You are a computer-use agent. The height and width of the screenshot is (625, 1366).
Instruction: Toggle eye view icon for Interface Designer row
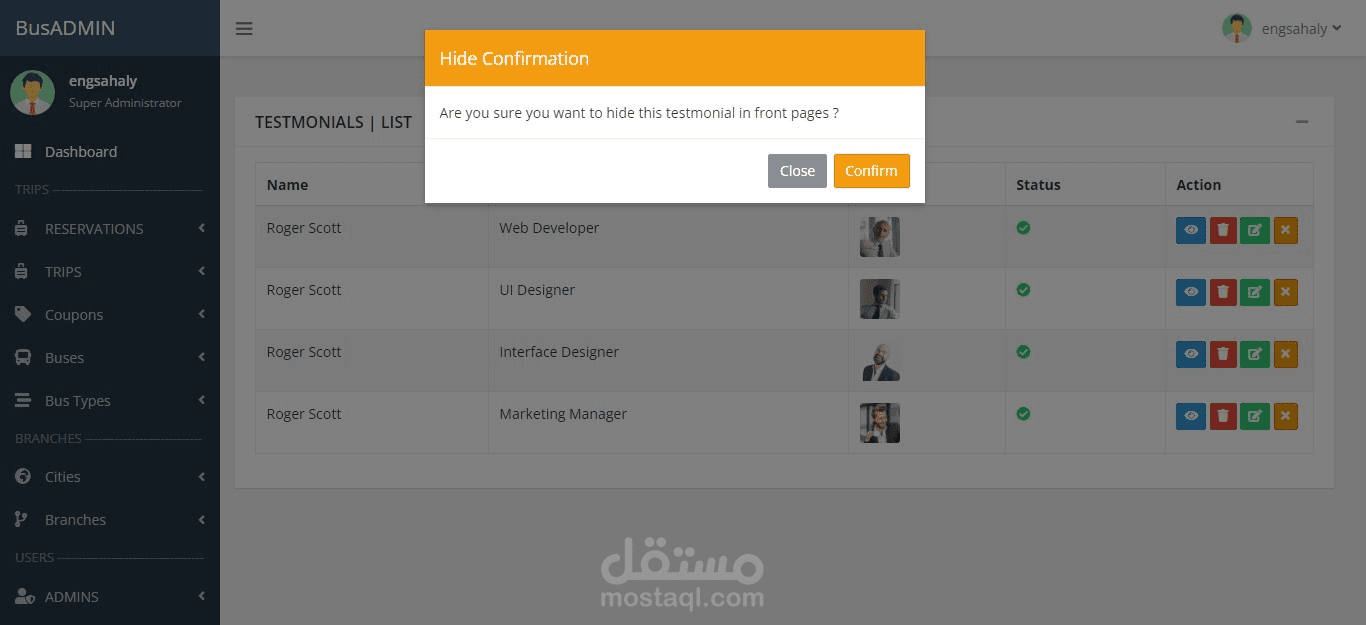[x=1191, y=355]
